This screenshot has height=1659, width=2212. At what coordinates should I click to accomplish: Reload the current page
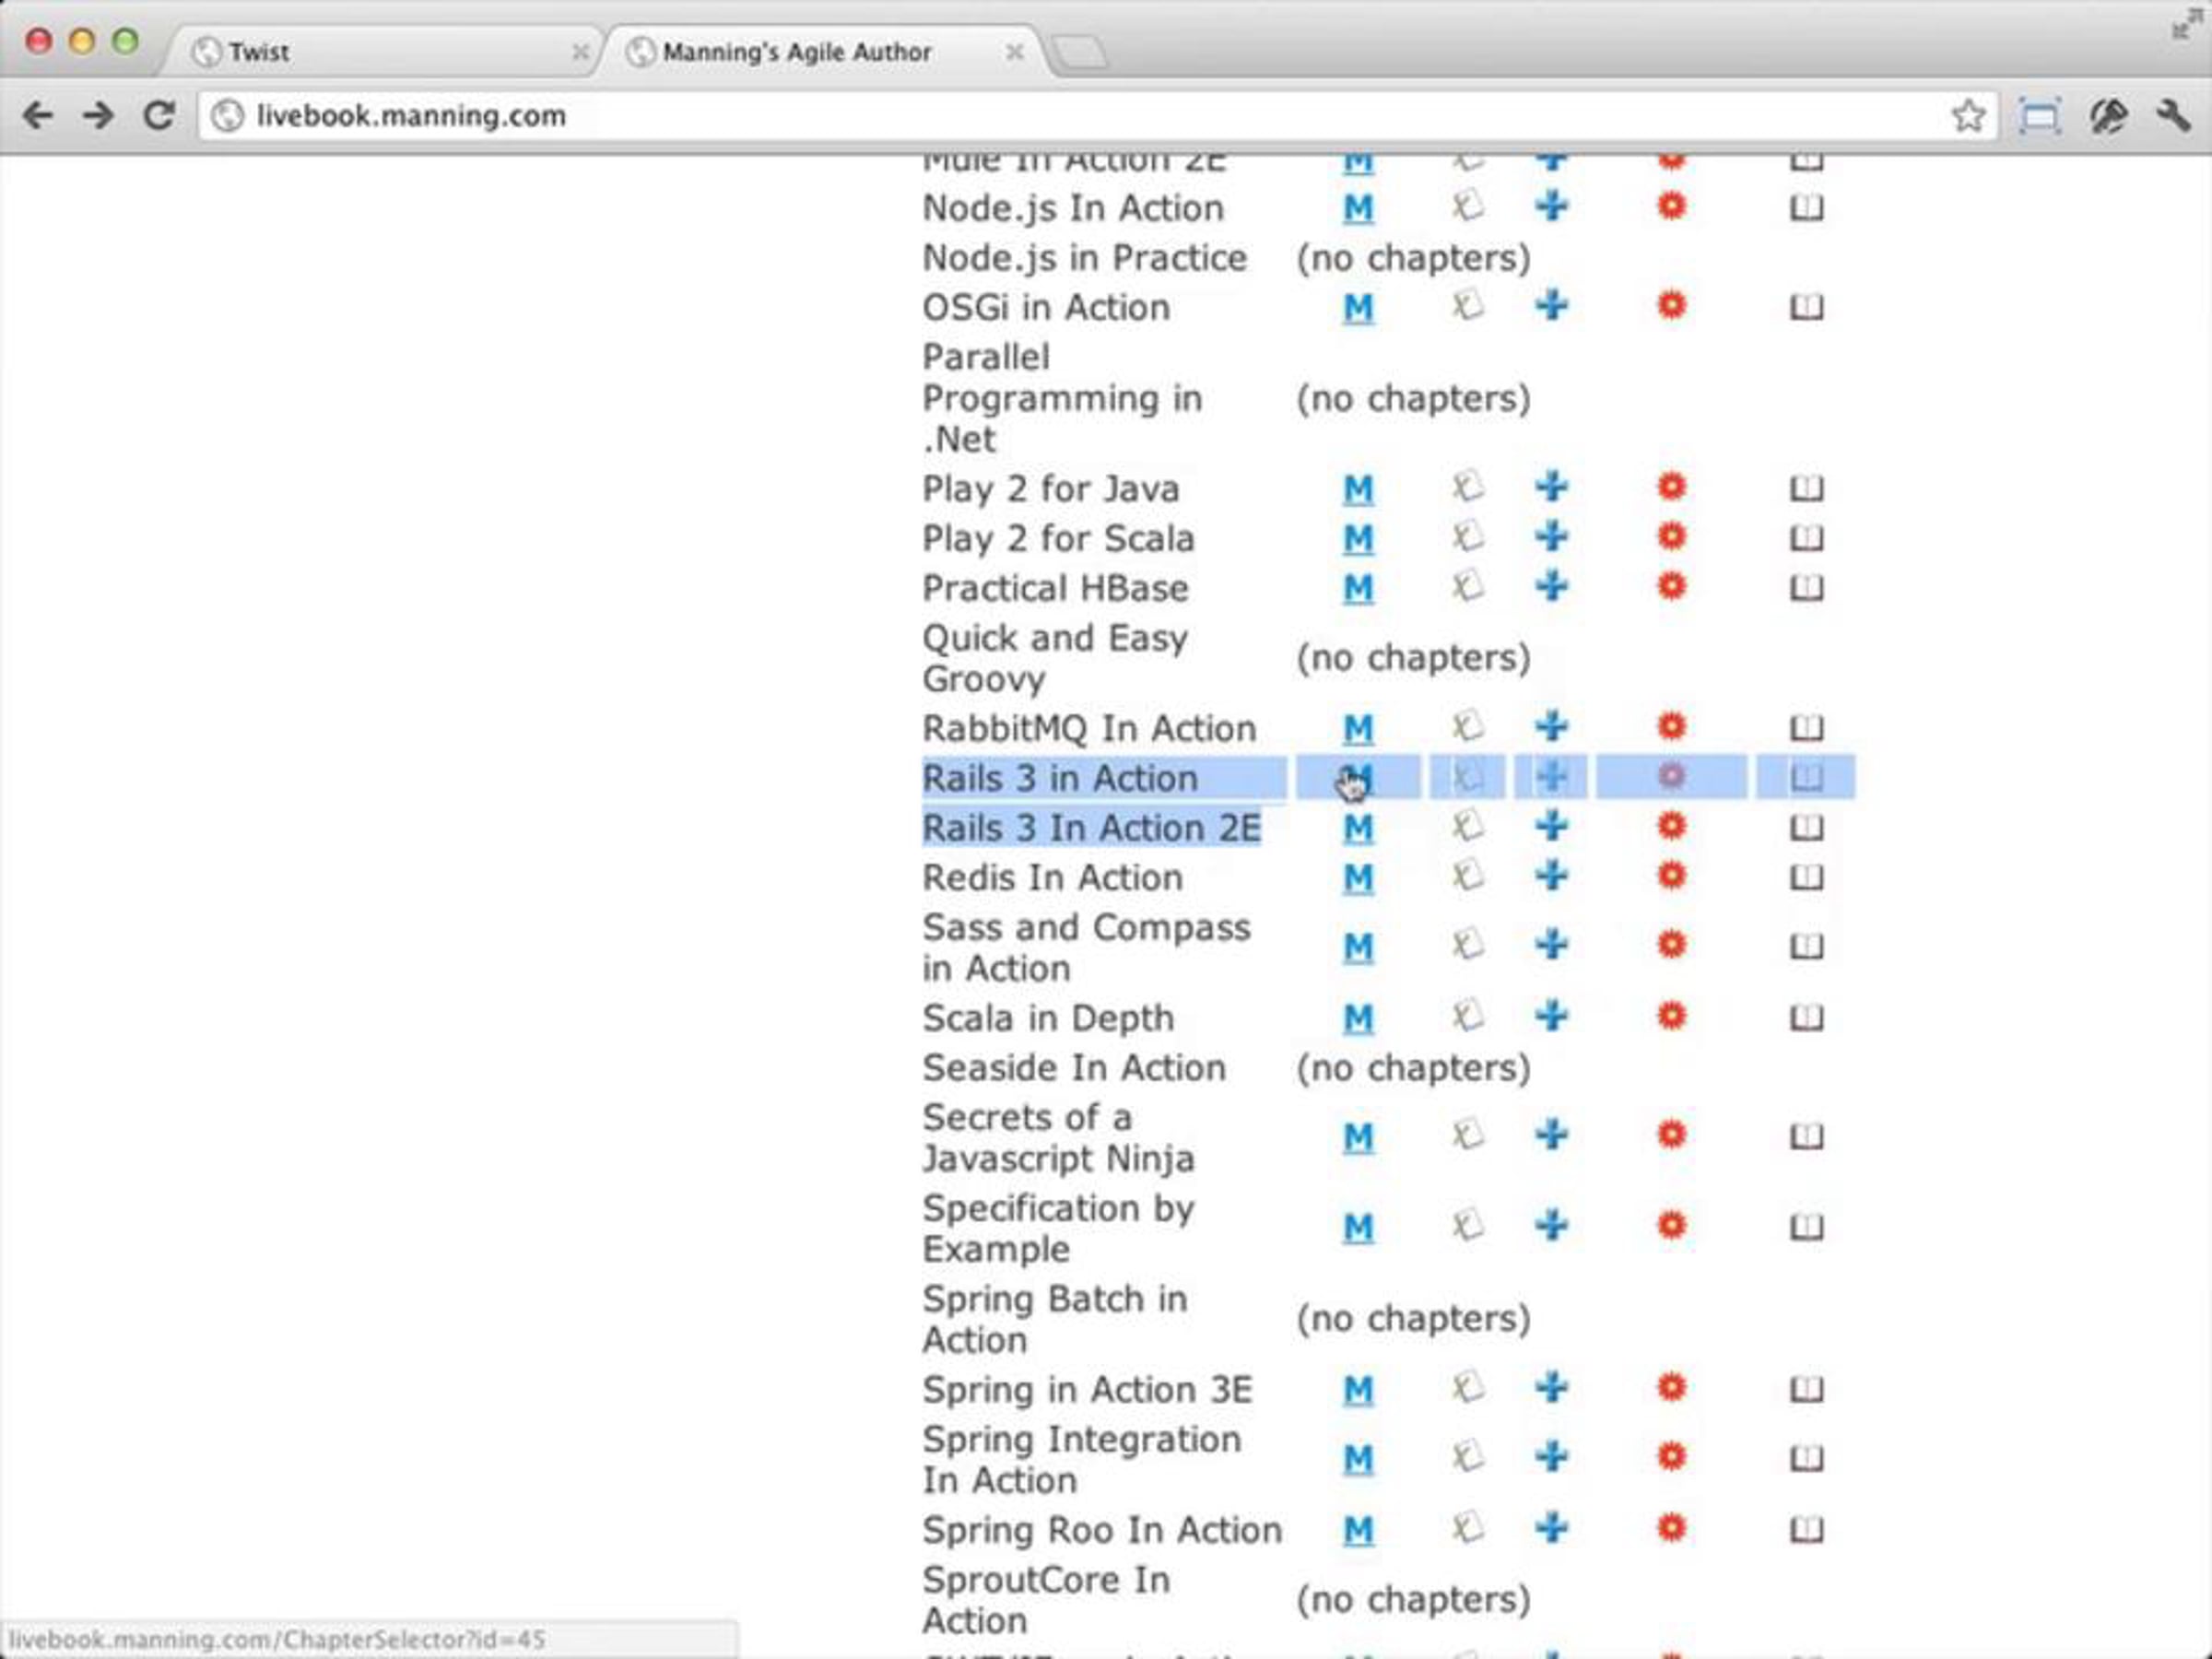159,115
